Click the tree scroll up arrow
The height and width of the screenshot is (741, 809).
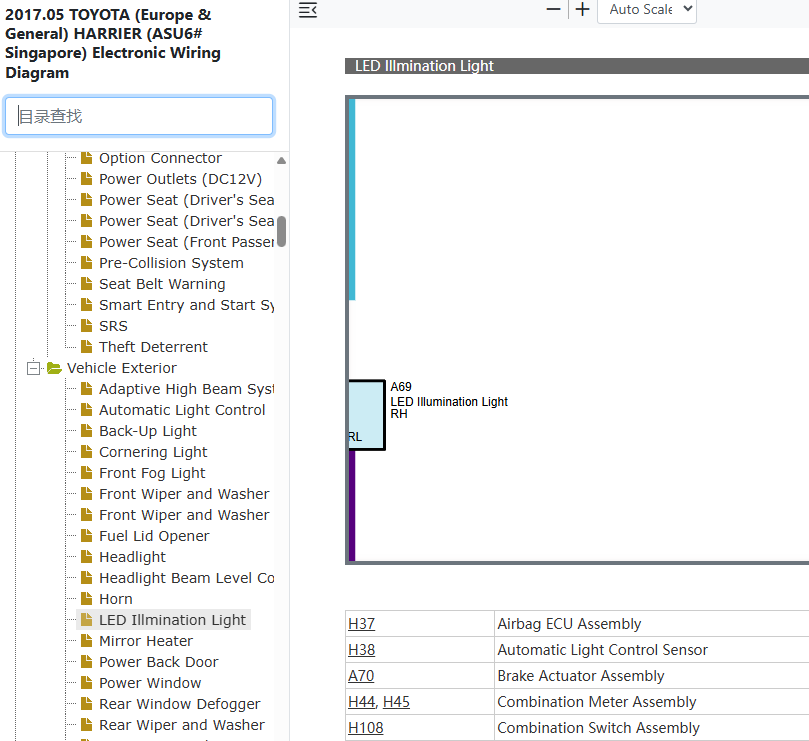pos(281,160)
